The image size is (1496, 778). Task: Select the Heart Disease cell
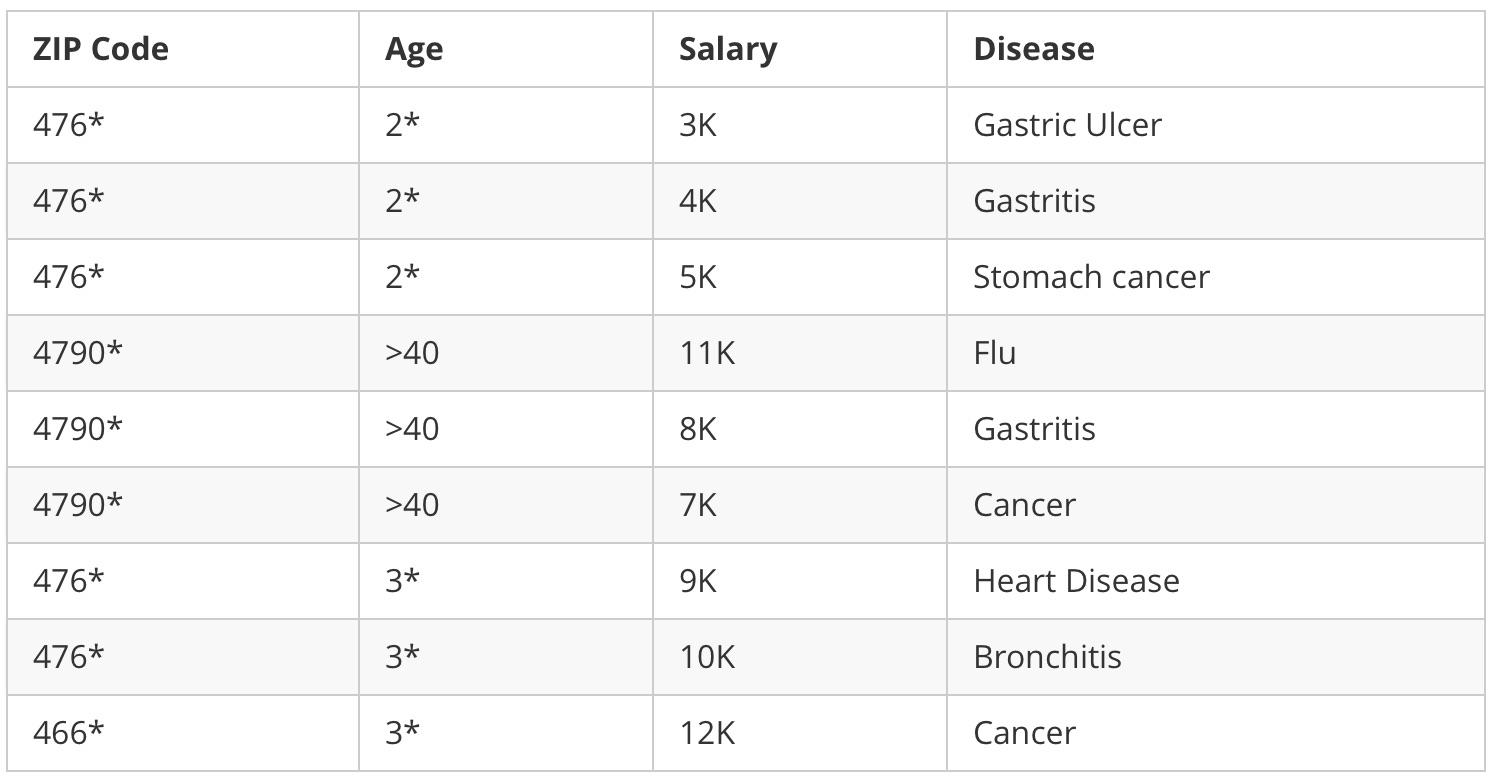point(1076,581)
